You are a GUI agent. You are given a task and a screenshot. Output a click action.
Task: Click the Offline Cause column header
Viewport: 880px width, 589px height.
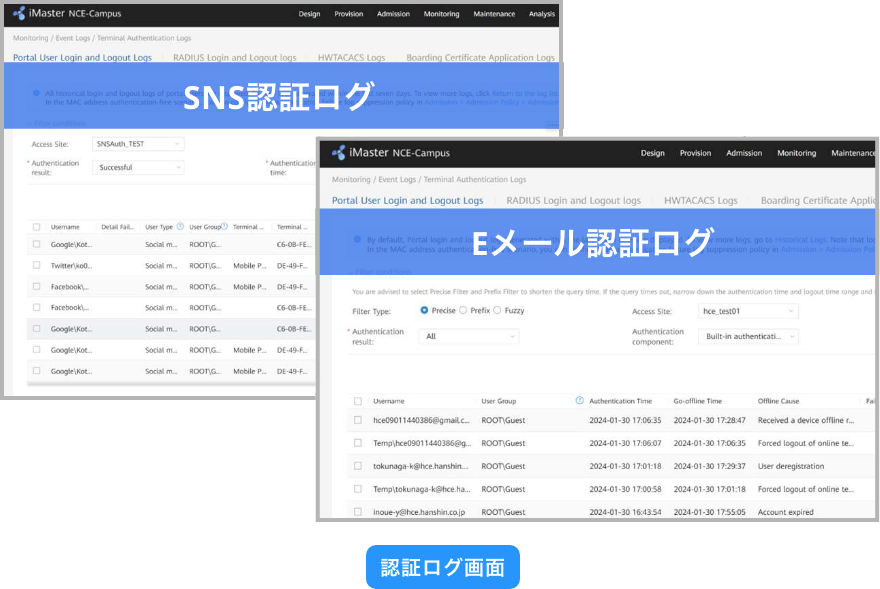[x=778, y=401]
